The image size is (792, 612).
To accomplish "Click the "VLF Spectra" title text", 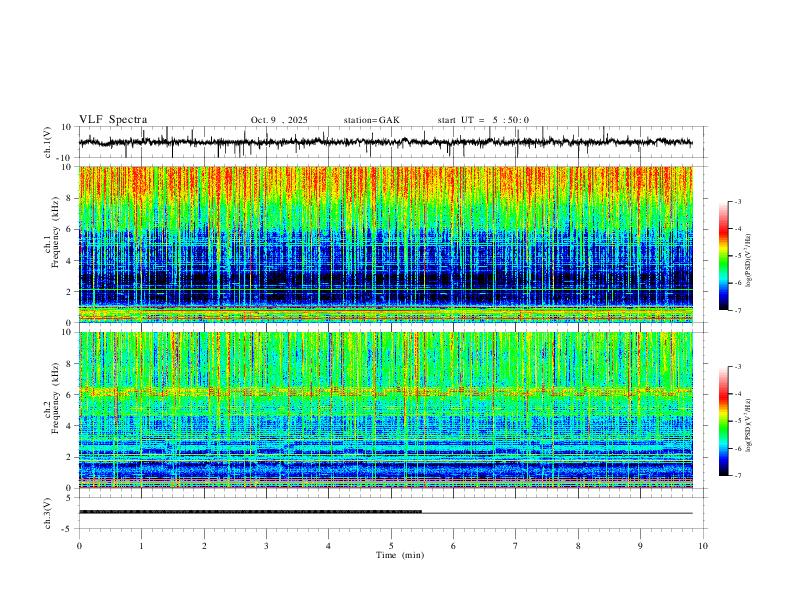I will click(x=113, y=120).
